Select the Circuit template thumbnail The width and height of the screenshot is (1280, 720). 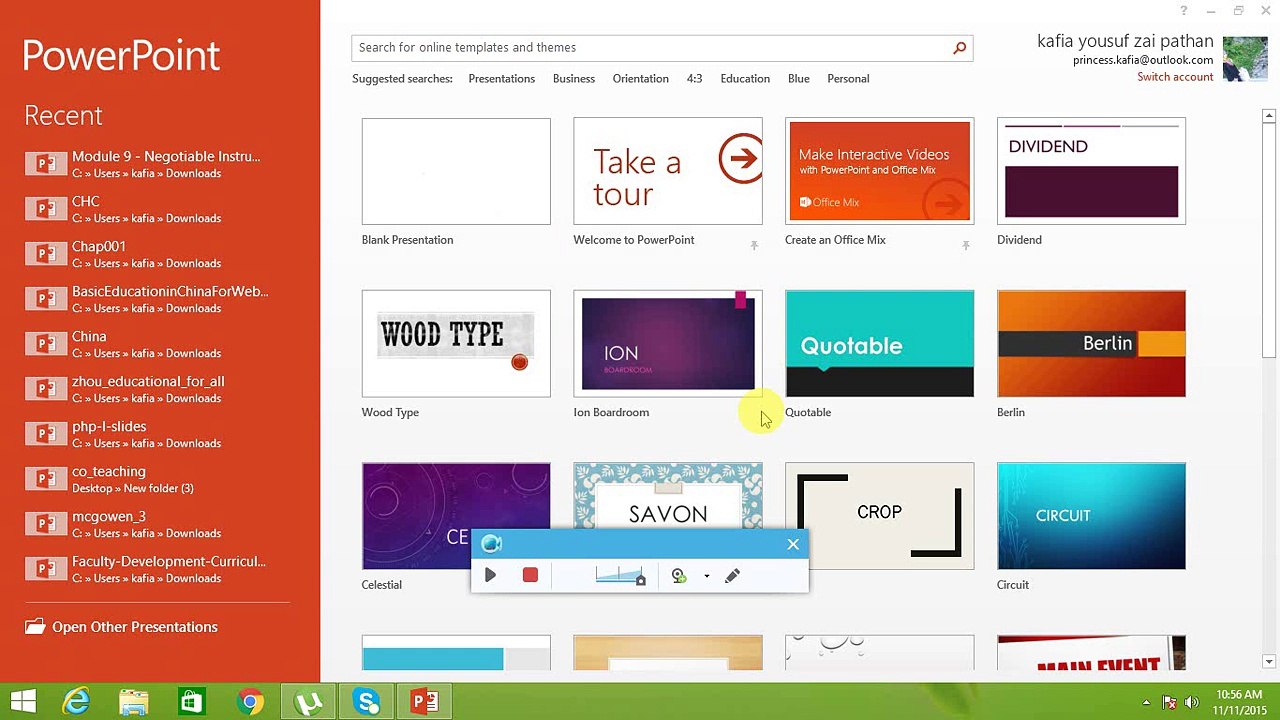pos(1091,516)
